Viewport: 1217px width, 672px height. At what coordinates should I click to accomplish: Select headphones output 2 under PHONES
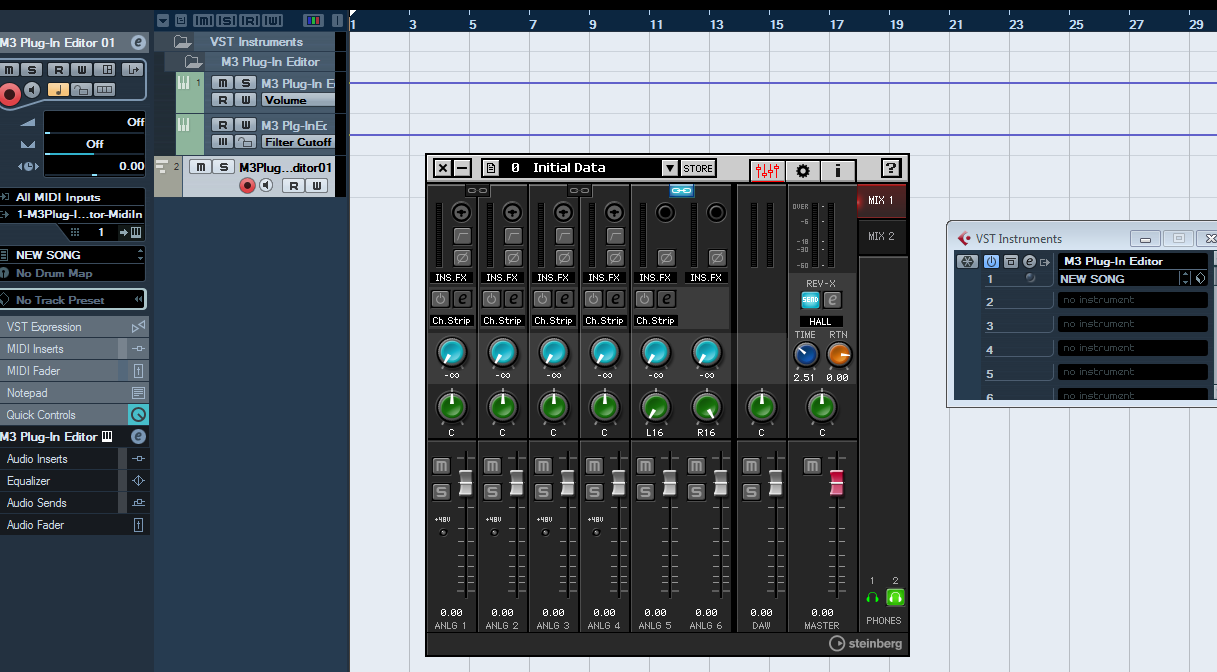[895, 597]
